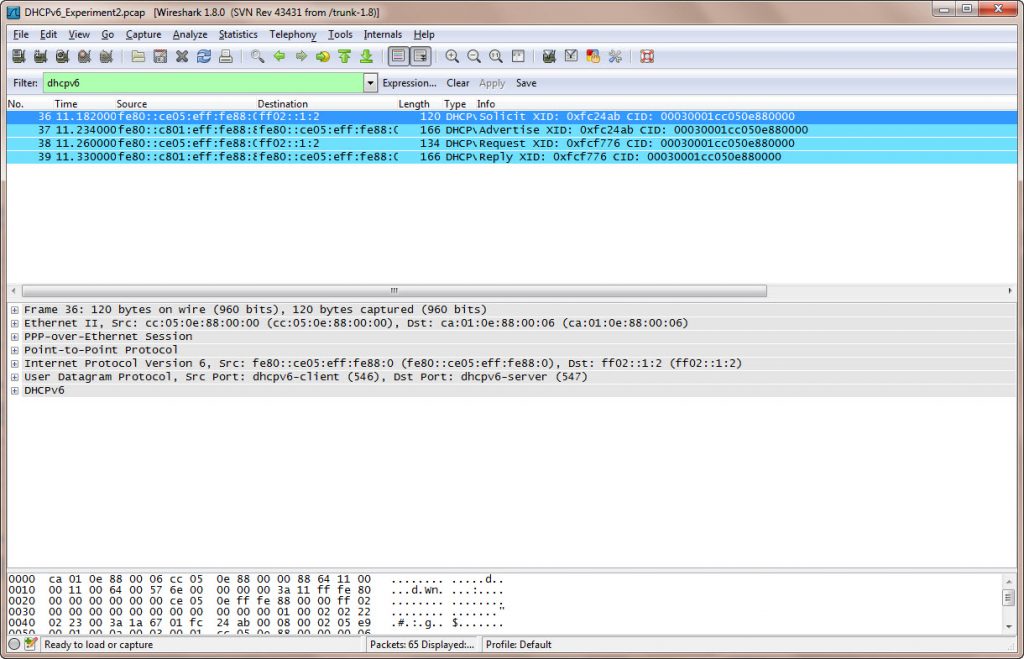Click the Open capture file folder icon
Screen dimensions: 1024x659
138,57
